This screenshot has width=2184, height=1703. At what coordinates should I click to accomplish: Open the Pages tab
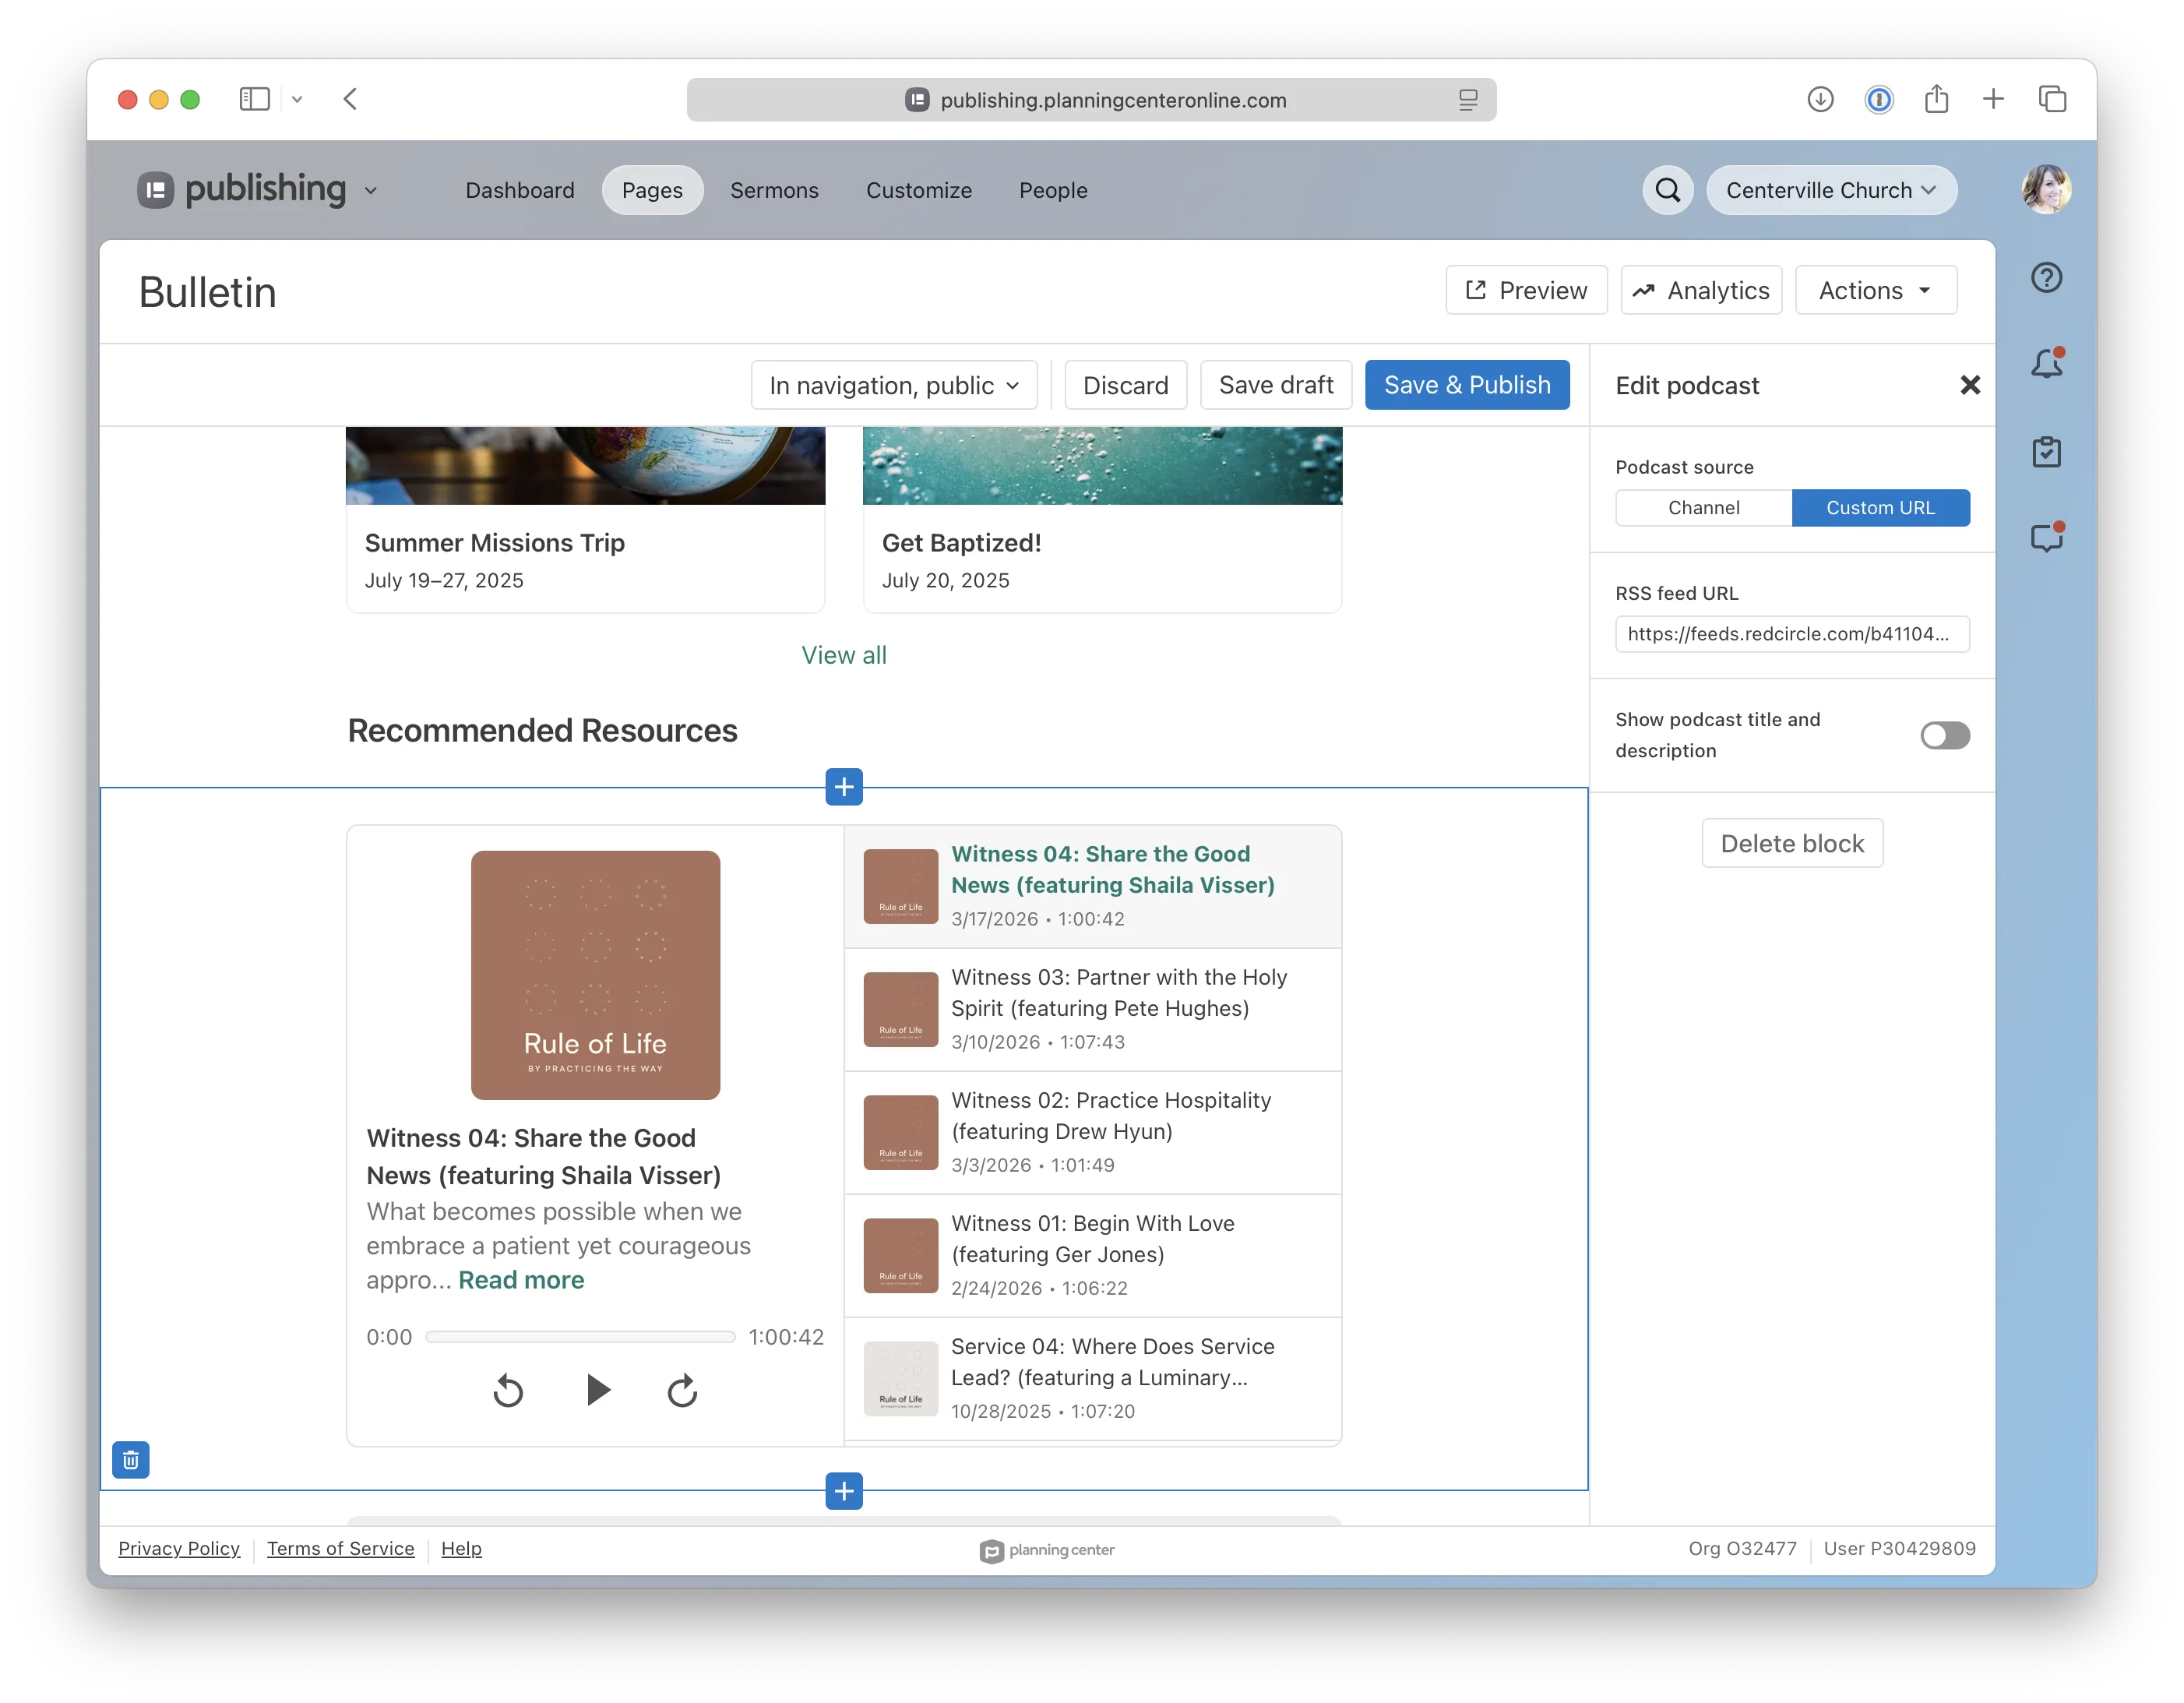click(x=652, y=190)
